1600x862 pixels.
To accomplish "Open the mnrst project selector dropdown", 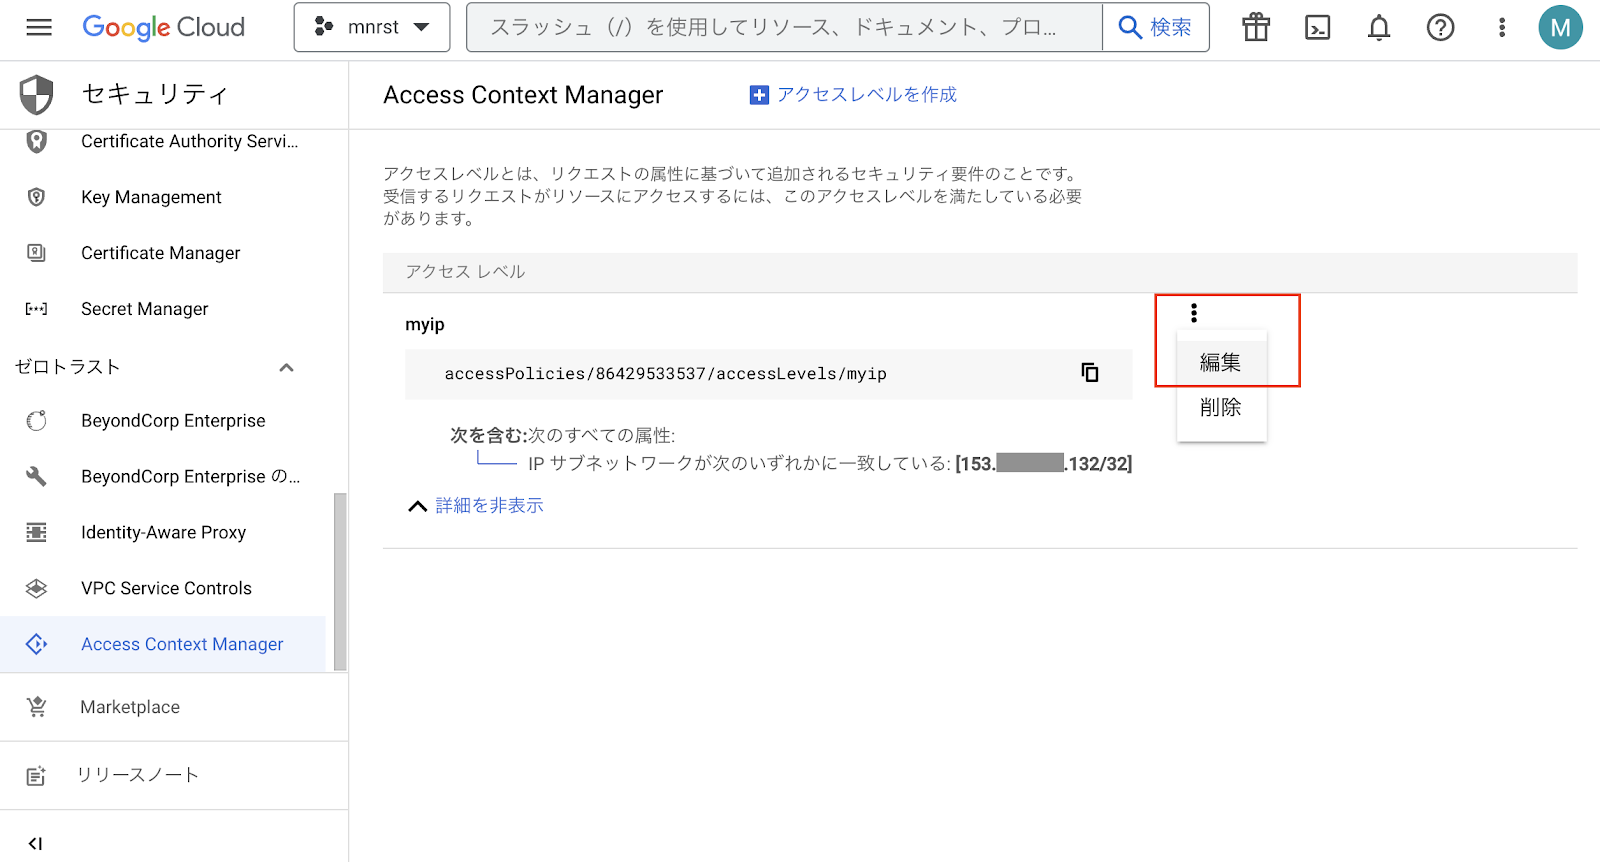I will [372, 27].
